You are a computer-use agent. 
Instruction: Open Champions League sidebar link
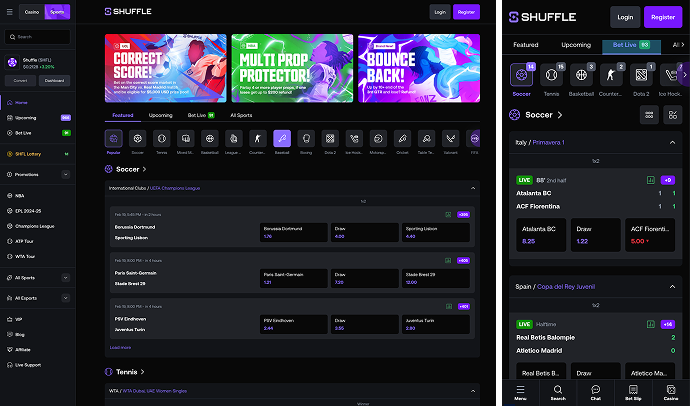(x=34, y=226)
